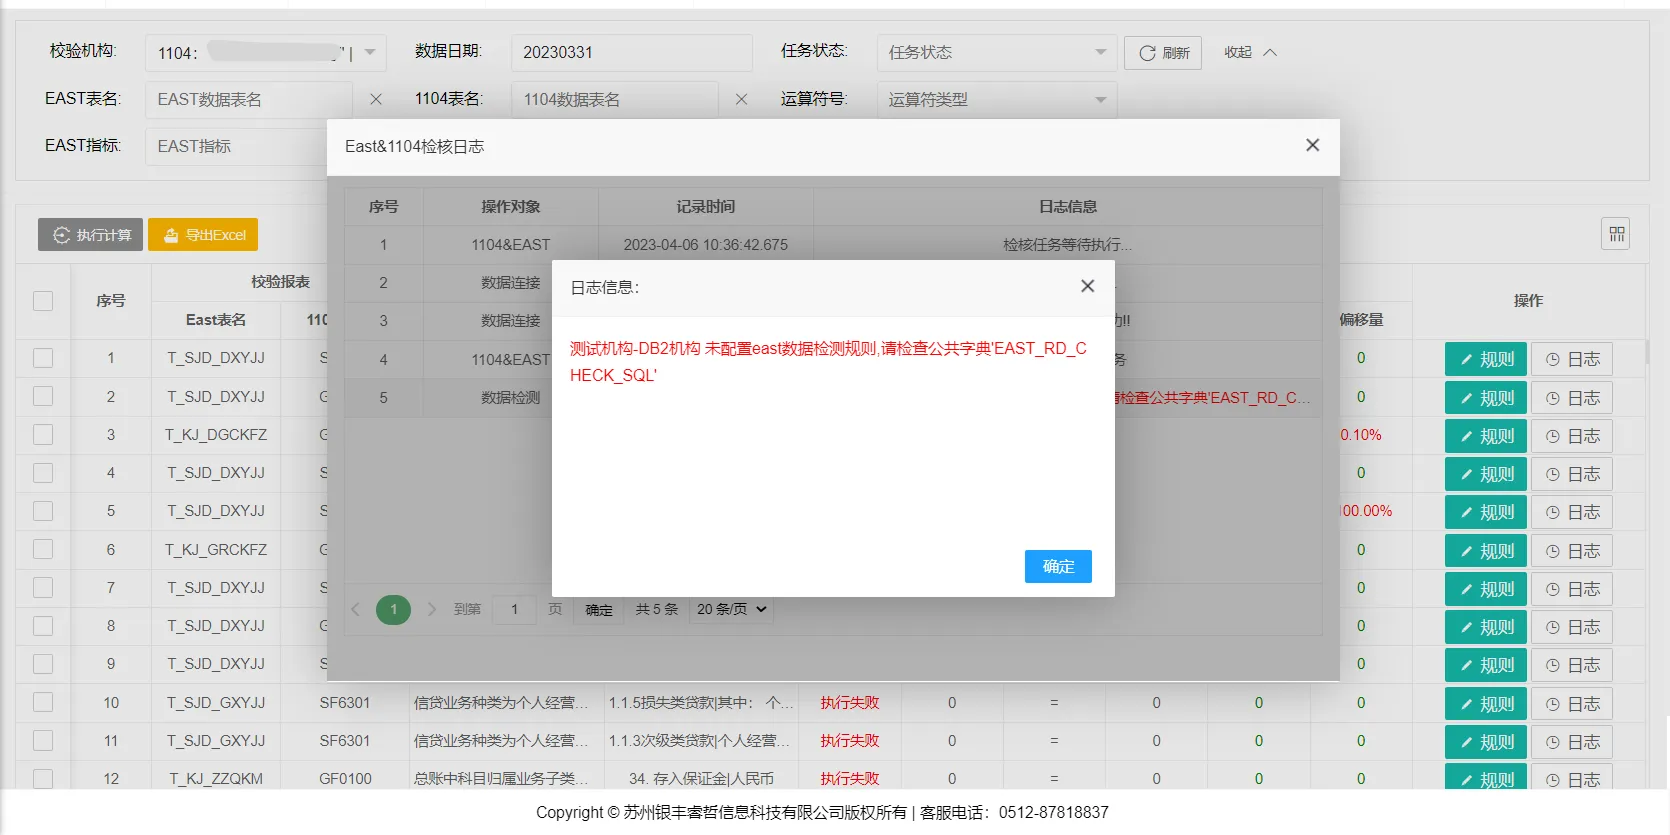Close the East&1104检核日志 dialog

coord(1312,146)
